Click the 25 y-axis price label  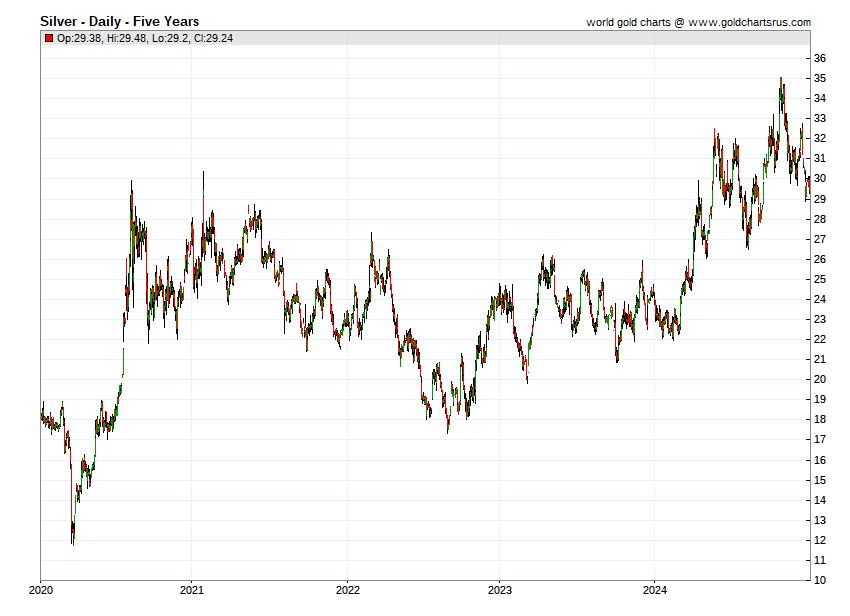tap(820, 279)
